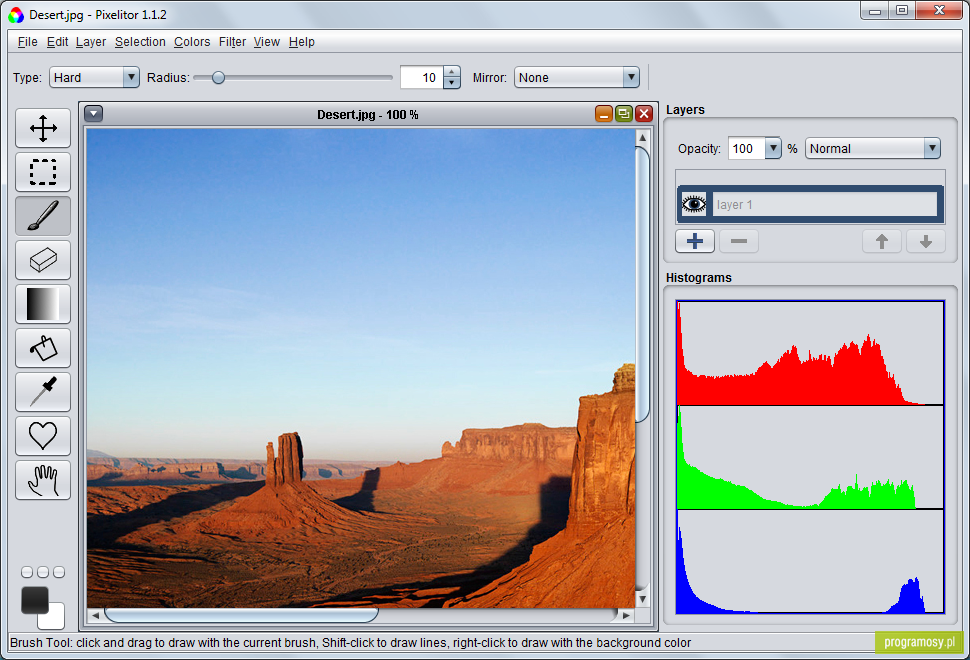The image size is (970, 660).
Task: Open the Layer menu
Action: pyautogui.click(x=91, y=41)
